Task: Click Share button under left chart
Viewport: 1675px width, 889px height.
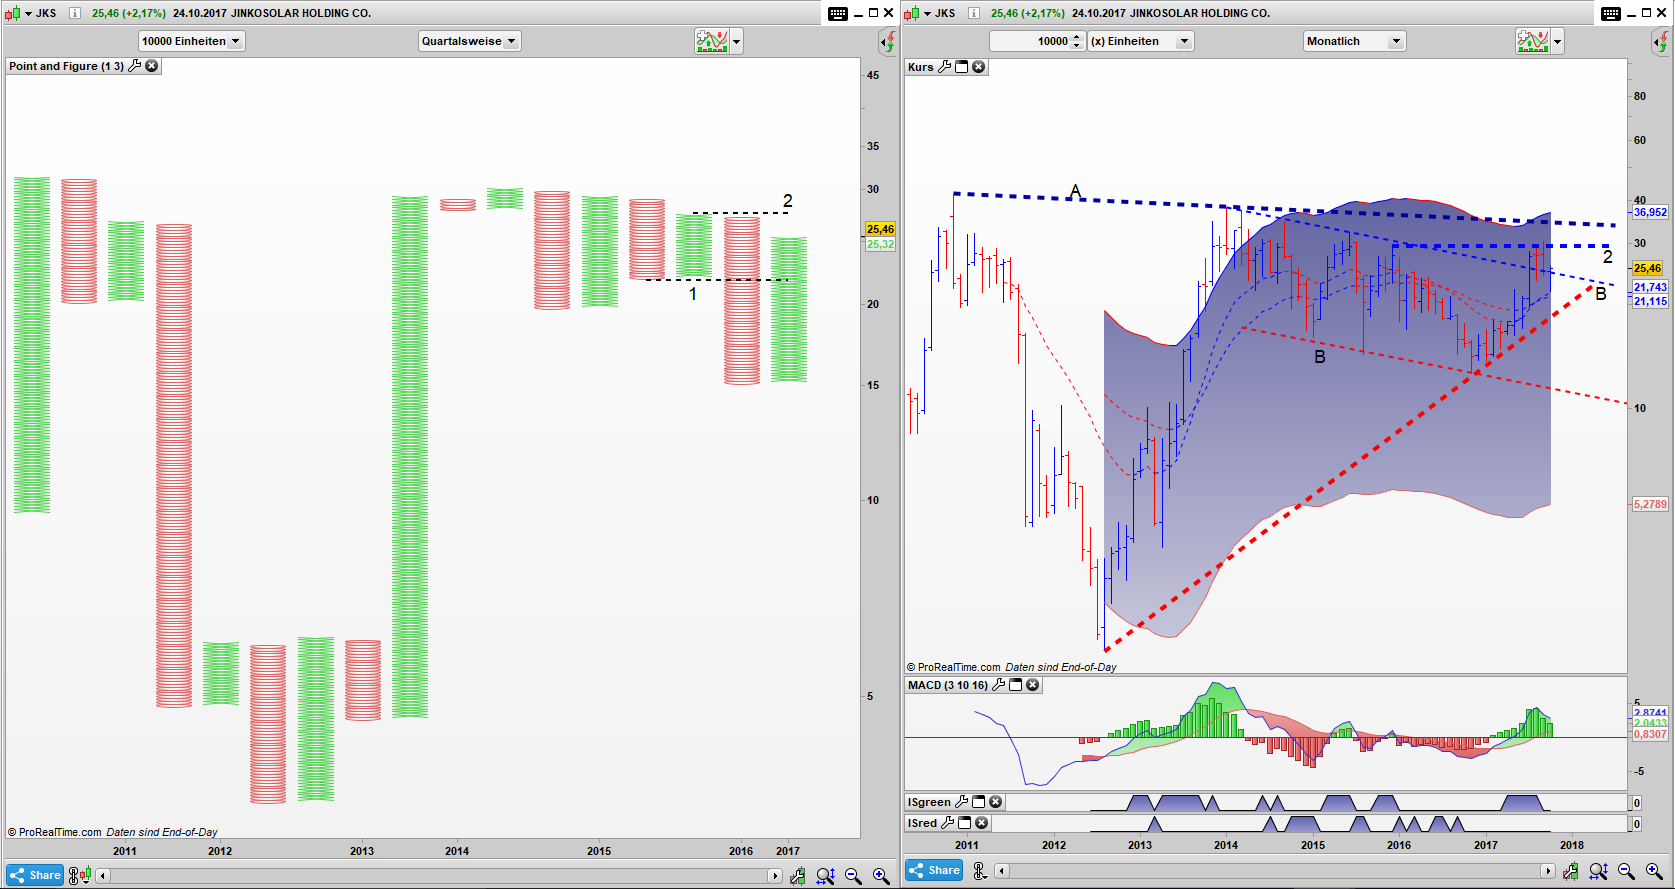Action: [36, 875]
